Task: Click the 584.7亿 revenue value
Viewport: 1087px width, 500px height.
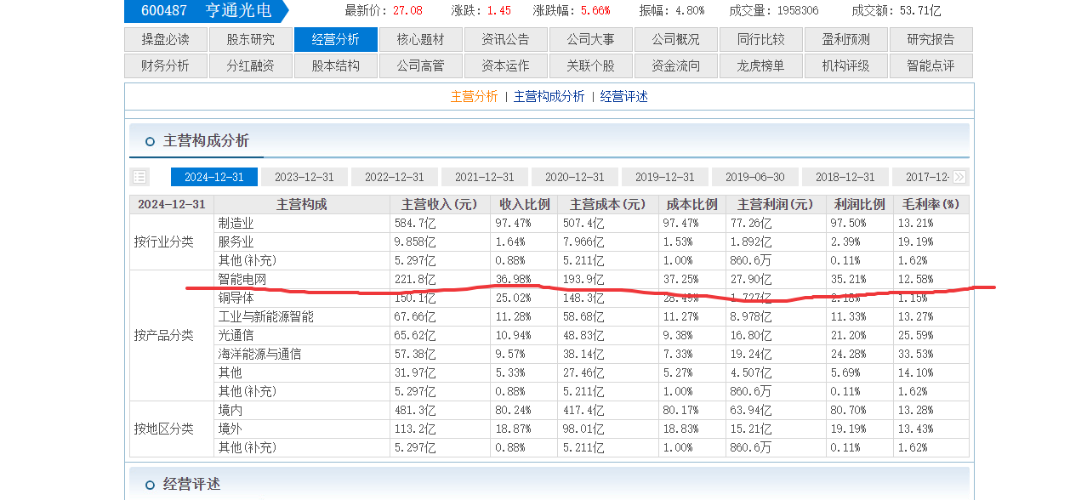Action: pos(415,223)
